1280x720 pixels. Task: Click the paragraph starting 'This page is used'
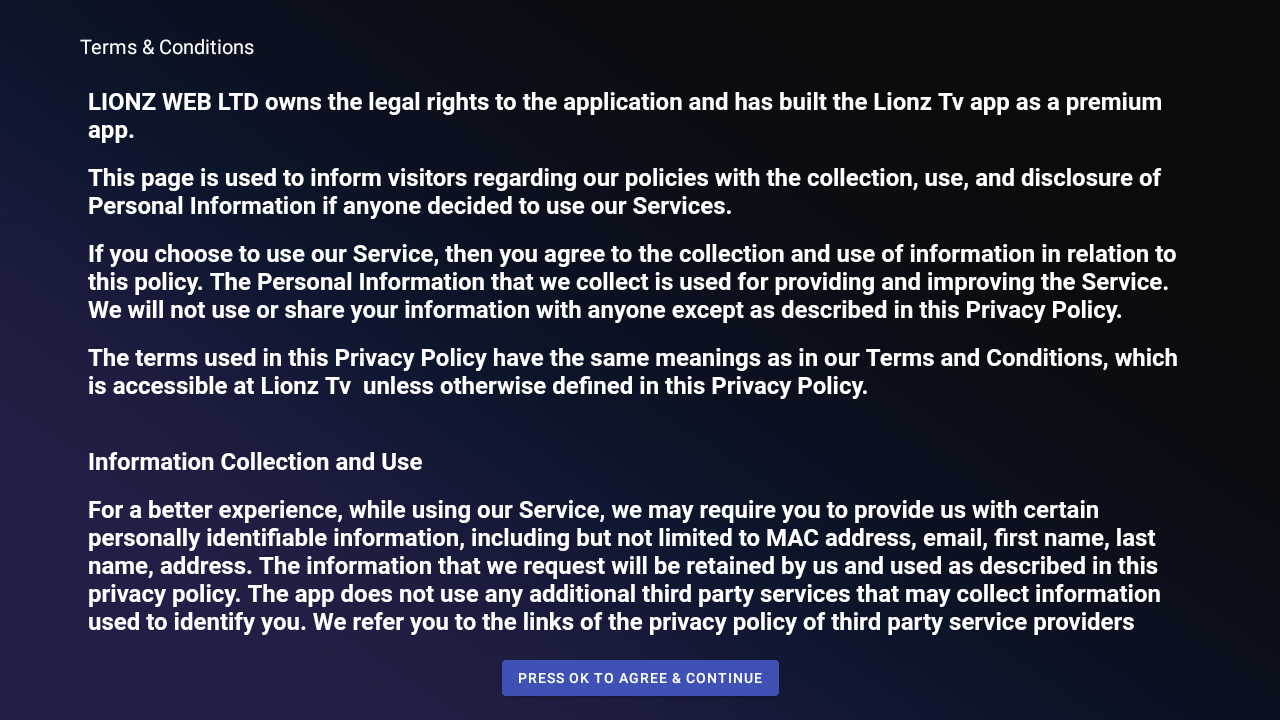624,192
